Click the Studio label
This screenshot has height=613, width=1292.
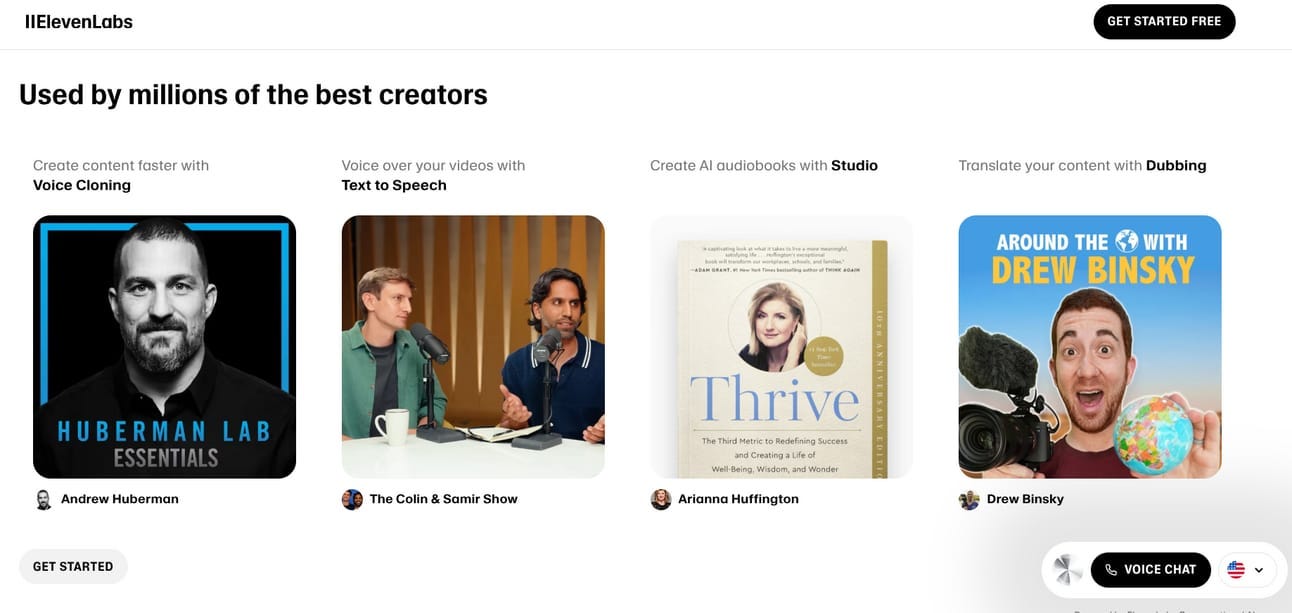coord(855,166)
